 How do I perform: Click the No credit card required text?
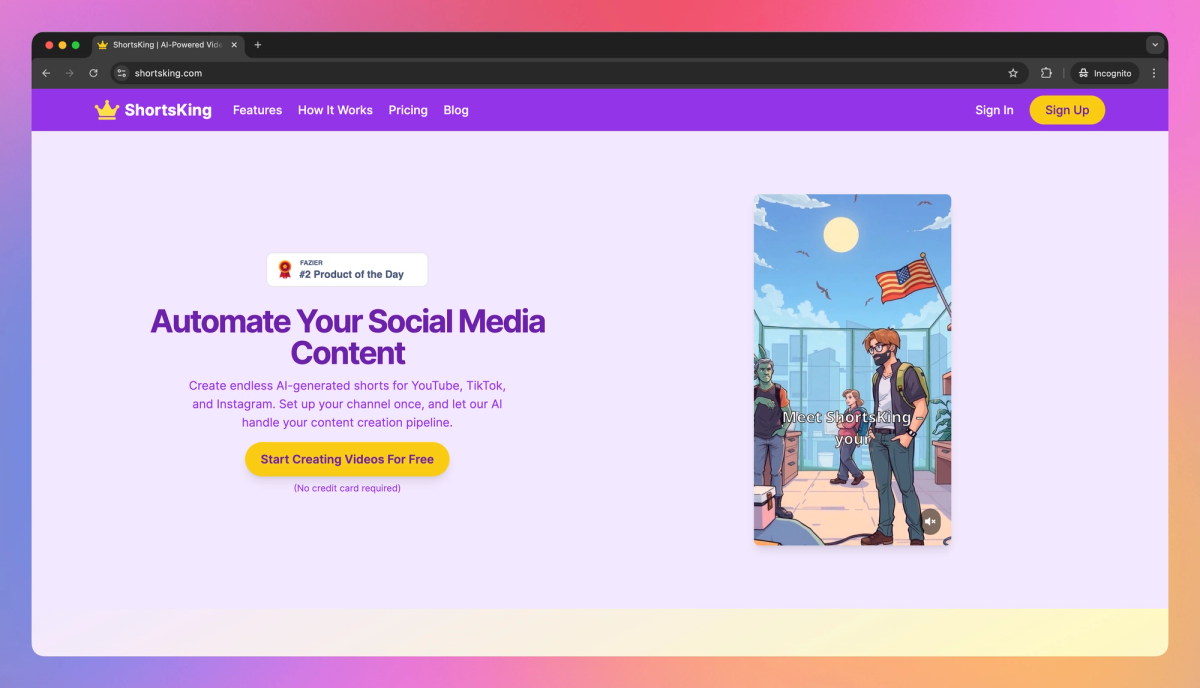click(x=347, y=488)
